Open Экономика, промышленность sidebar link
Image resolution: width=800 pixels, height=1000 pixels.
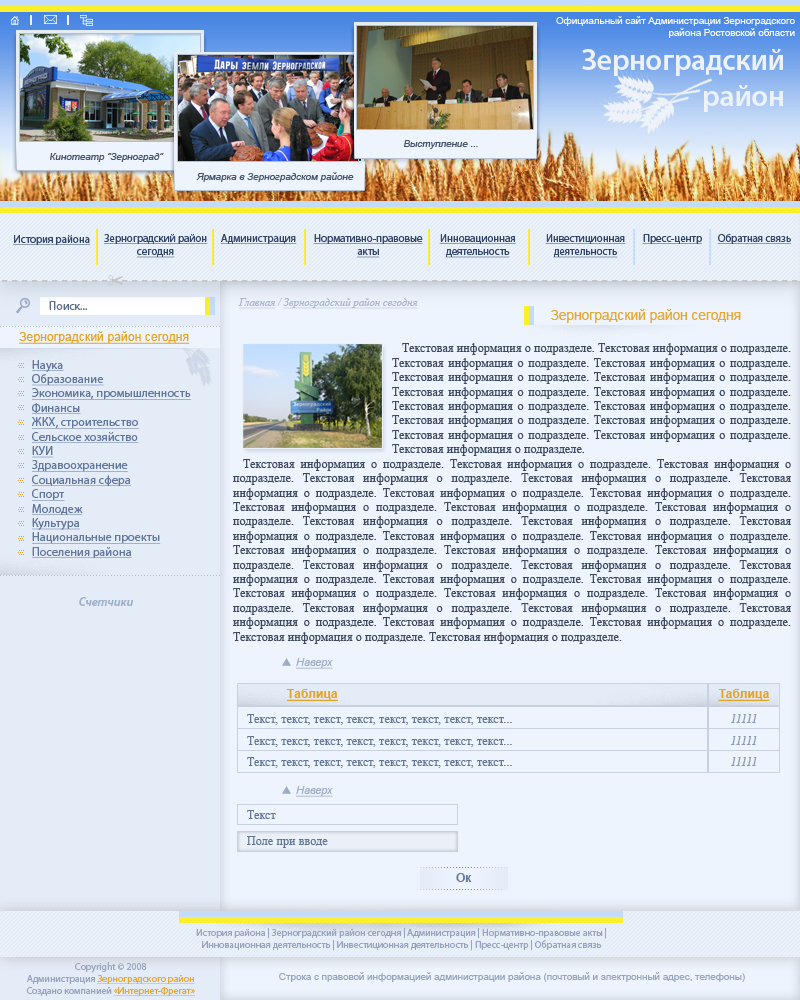coord(111,393)
